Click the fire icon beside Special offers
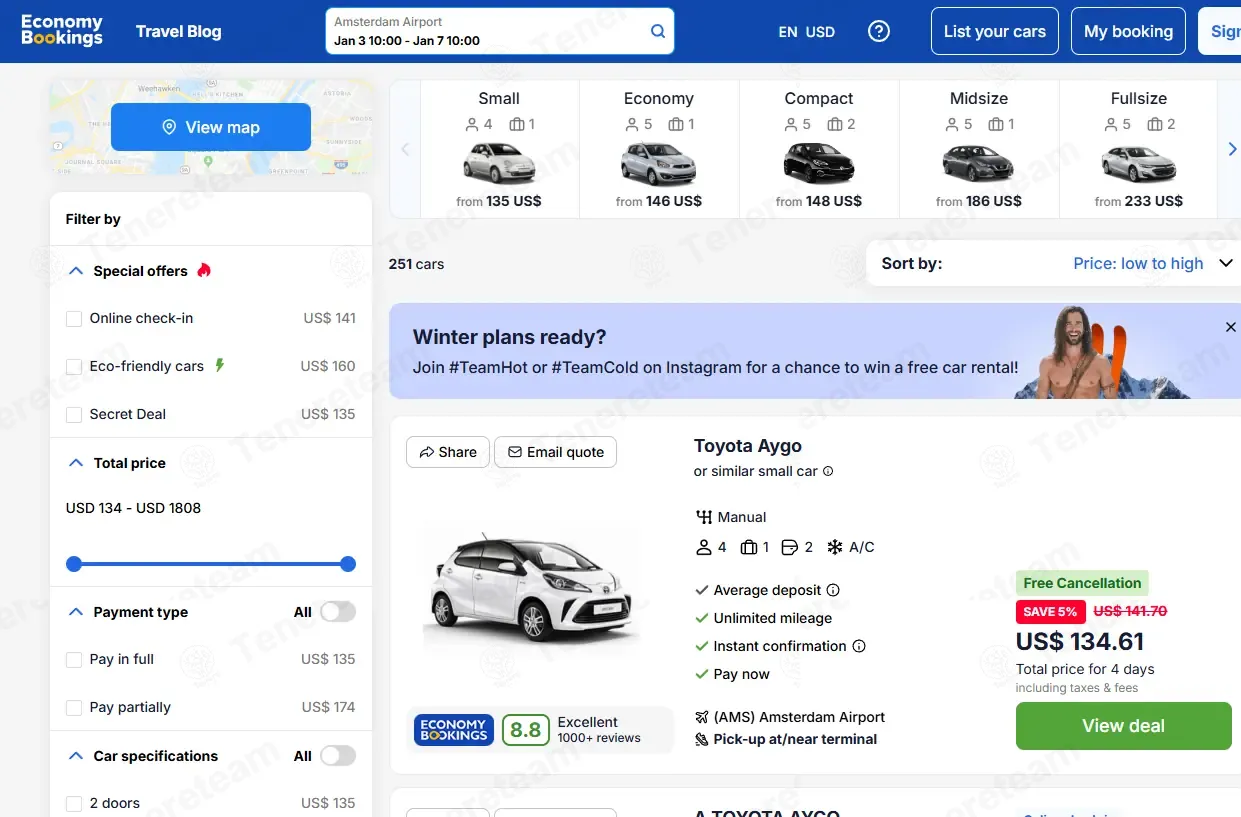Screen dimensions: 1241x817 pos(204,270)
